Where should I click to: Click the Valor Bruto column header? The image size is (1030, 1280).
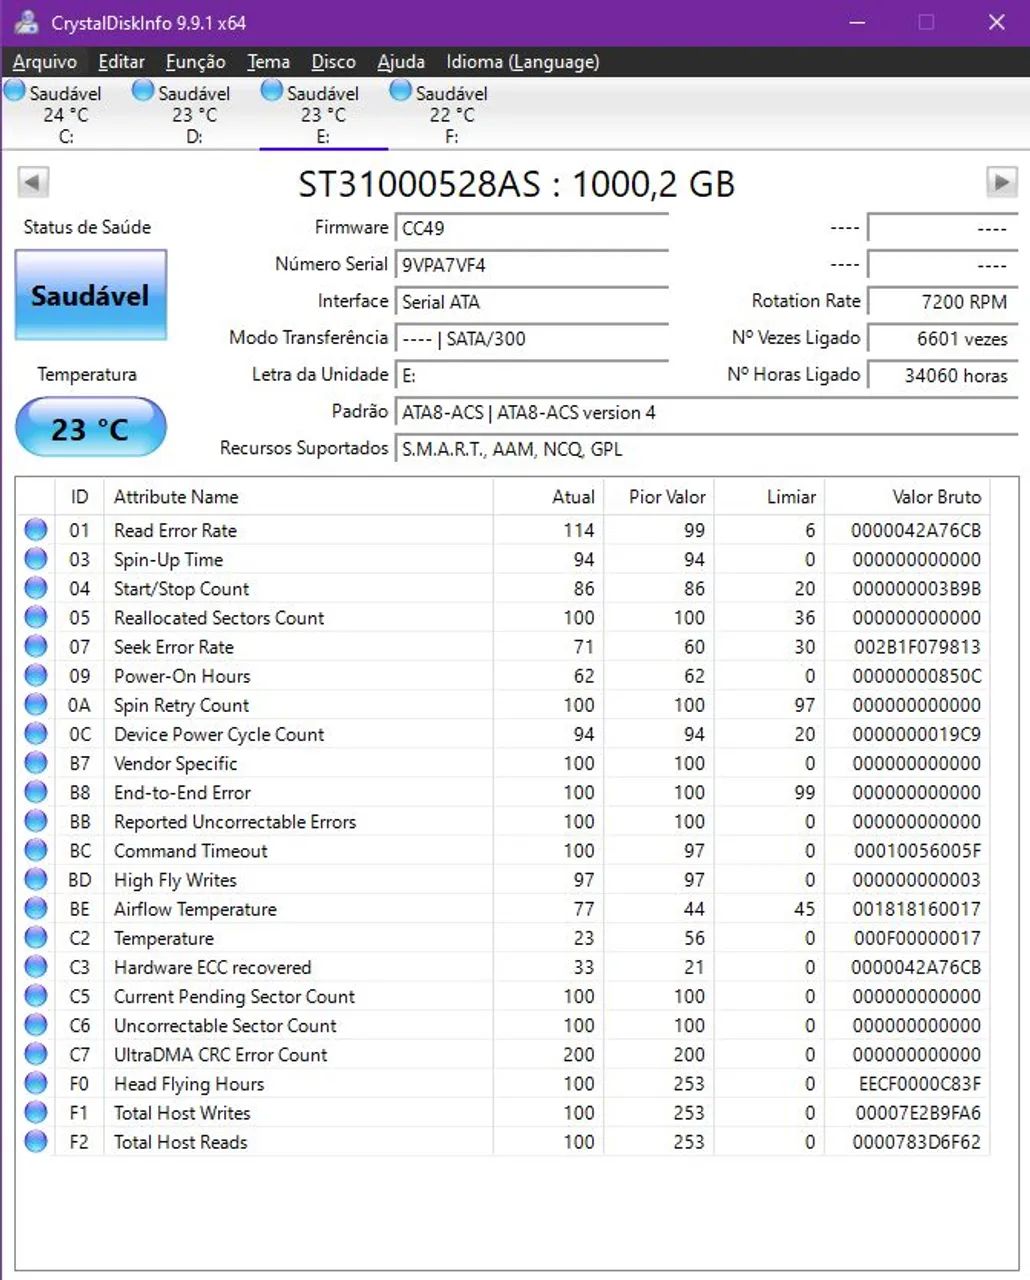(907, 497)
